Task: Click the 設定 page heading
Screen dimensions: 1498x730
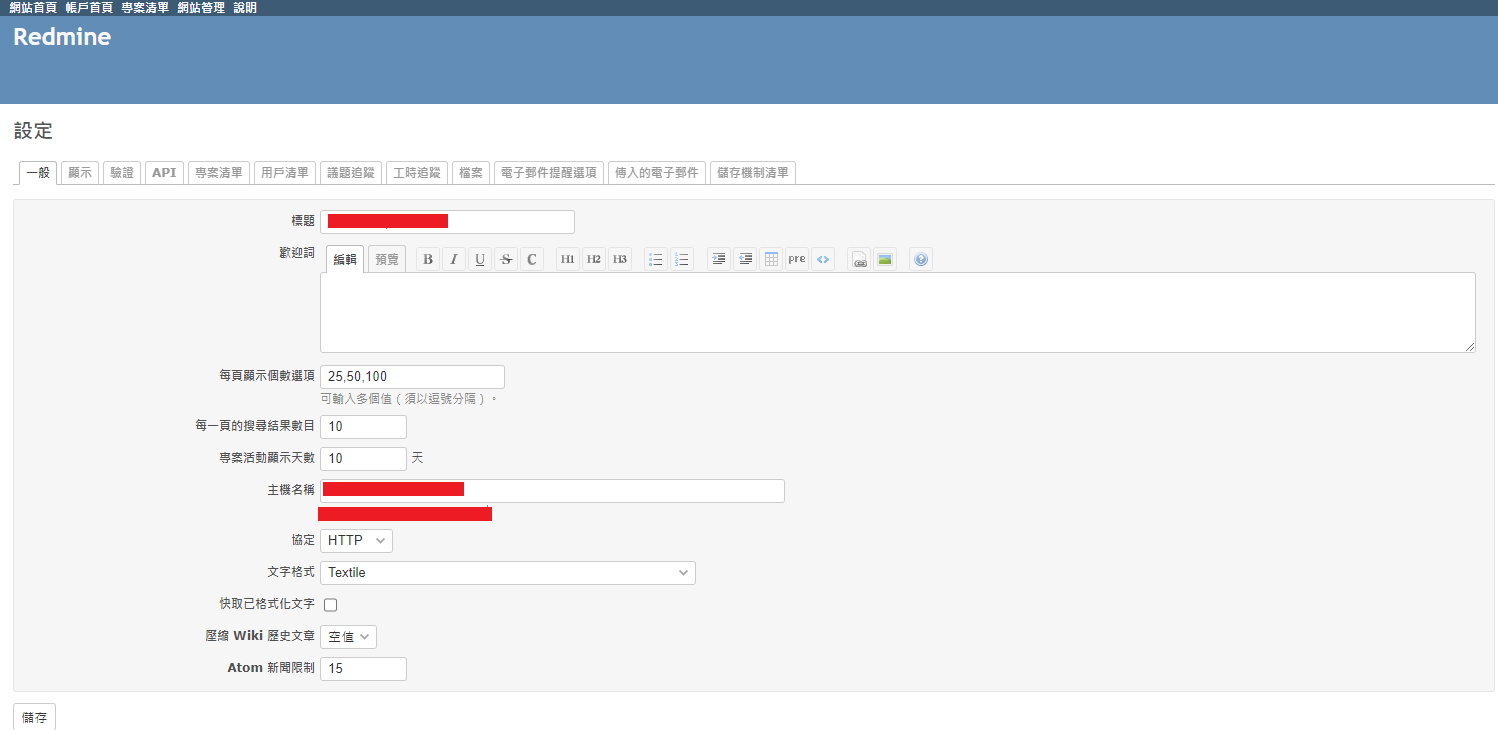Action: (33, 131)
